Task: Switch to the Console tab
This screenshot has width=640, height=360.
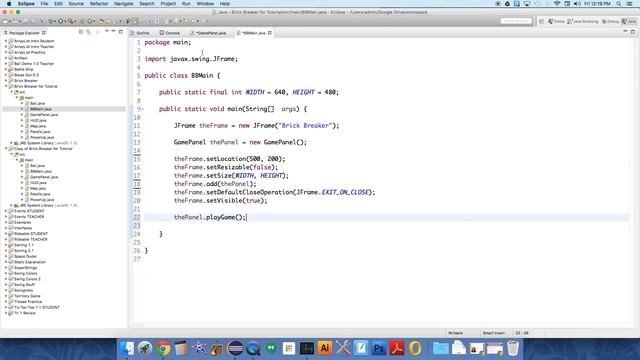Action: [x=170, y=33]
